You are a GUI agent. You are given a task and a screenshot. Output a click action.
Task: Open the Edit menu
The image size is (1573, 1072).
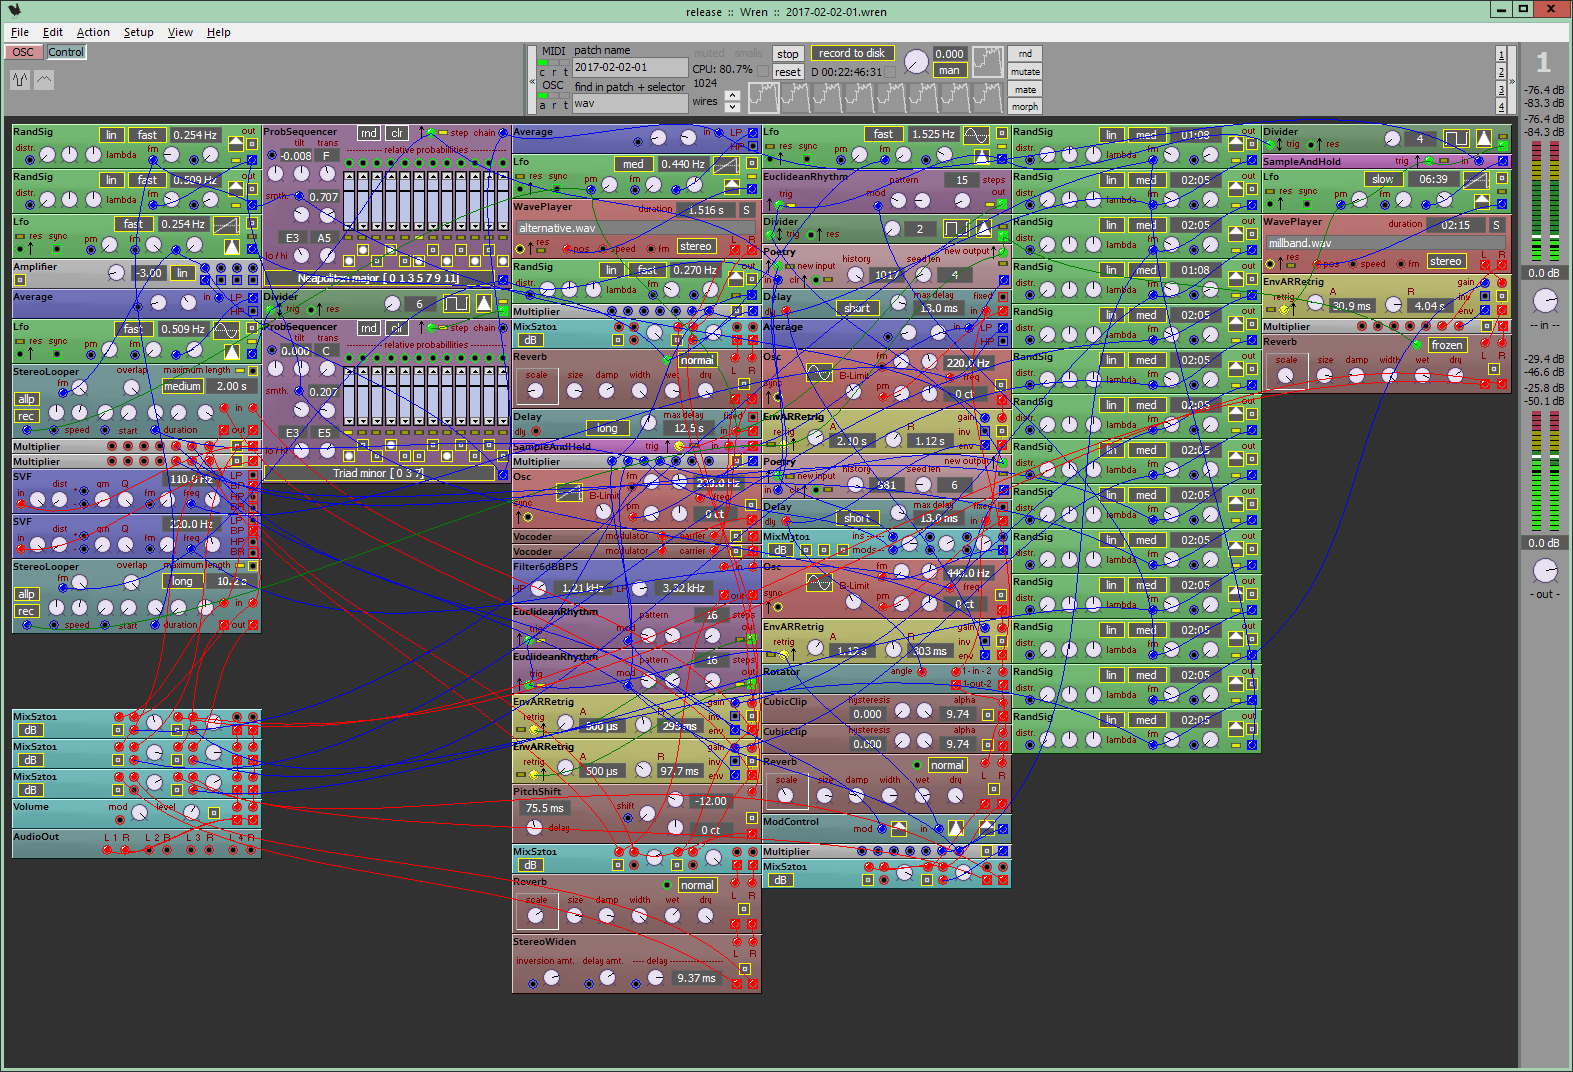tap(53, 32)
